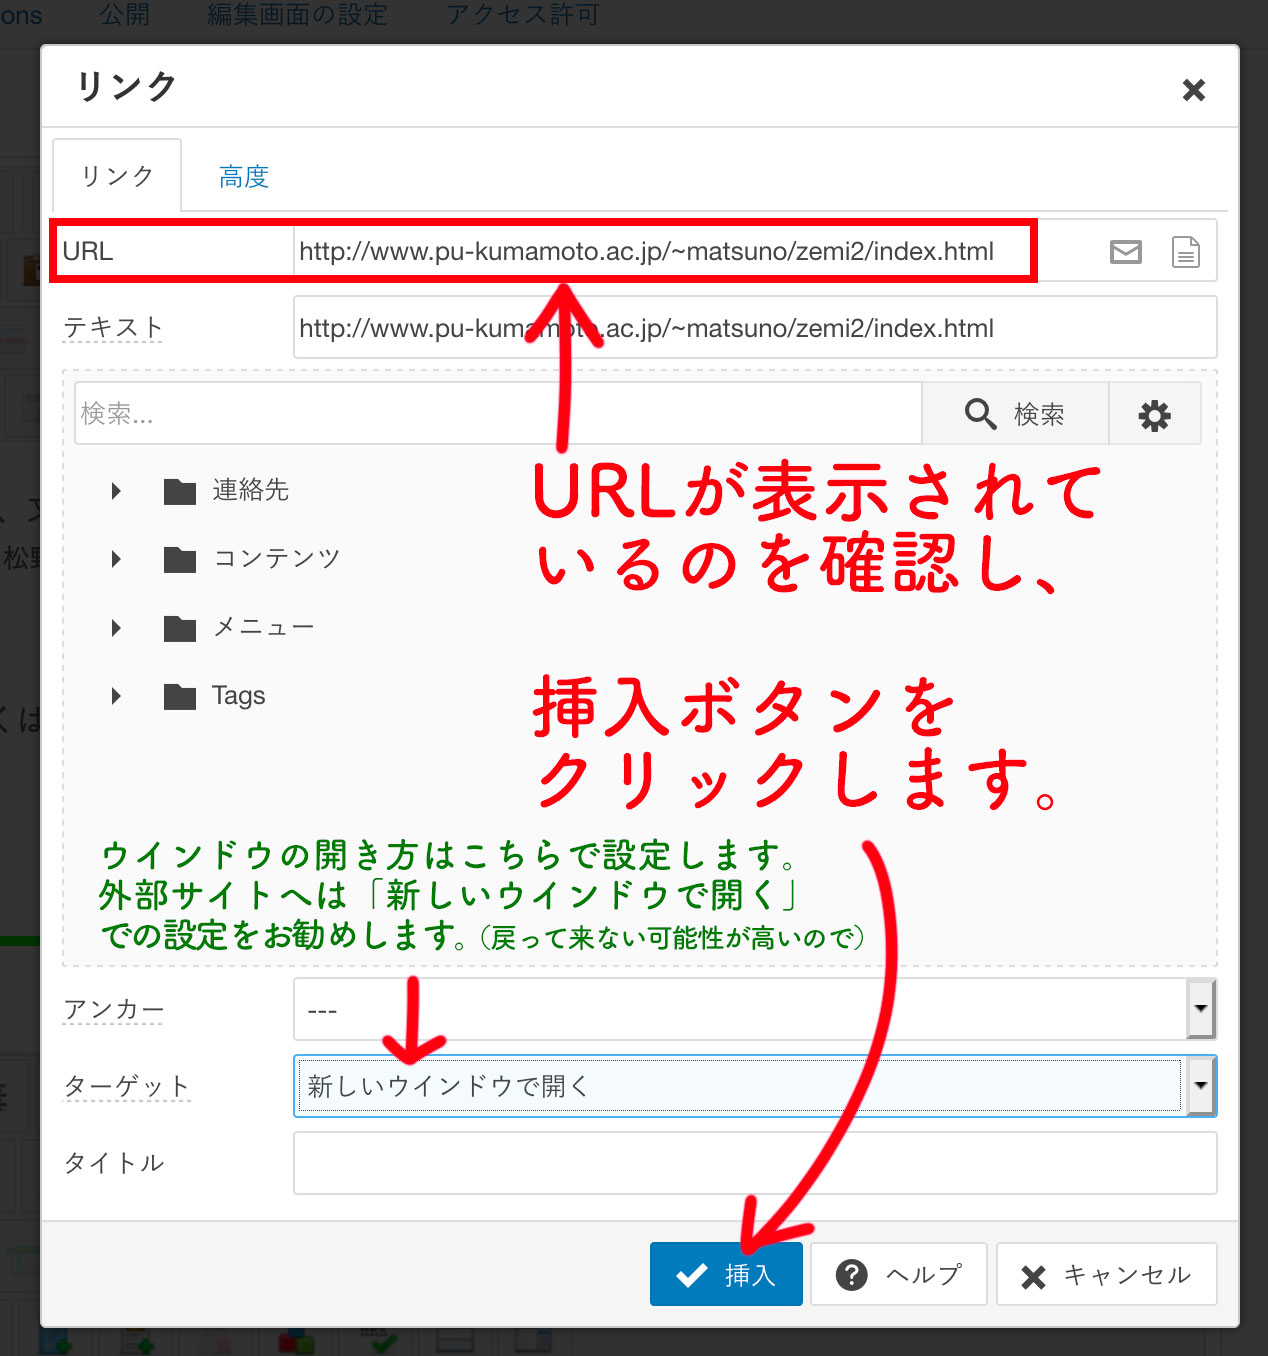The width and height of the screenshot is (1268, 1356).
Task: Click the email link envelope icon
Action: pyautogui.click(x=1125, y=252)
